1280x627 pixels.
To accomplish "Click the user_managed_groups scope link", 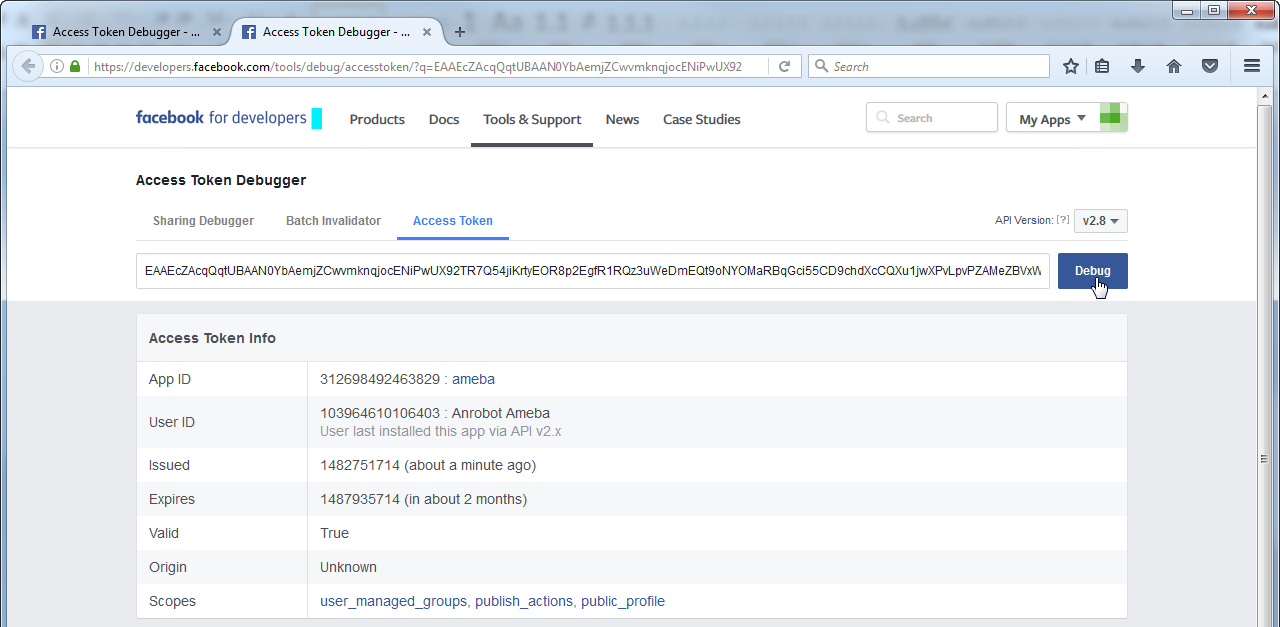I will (393, 601).
